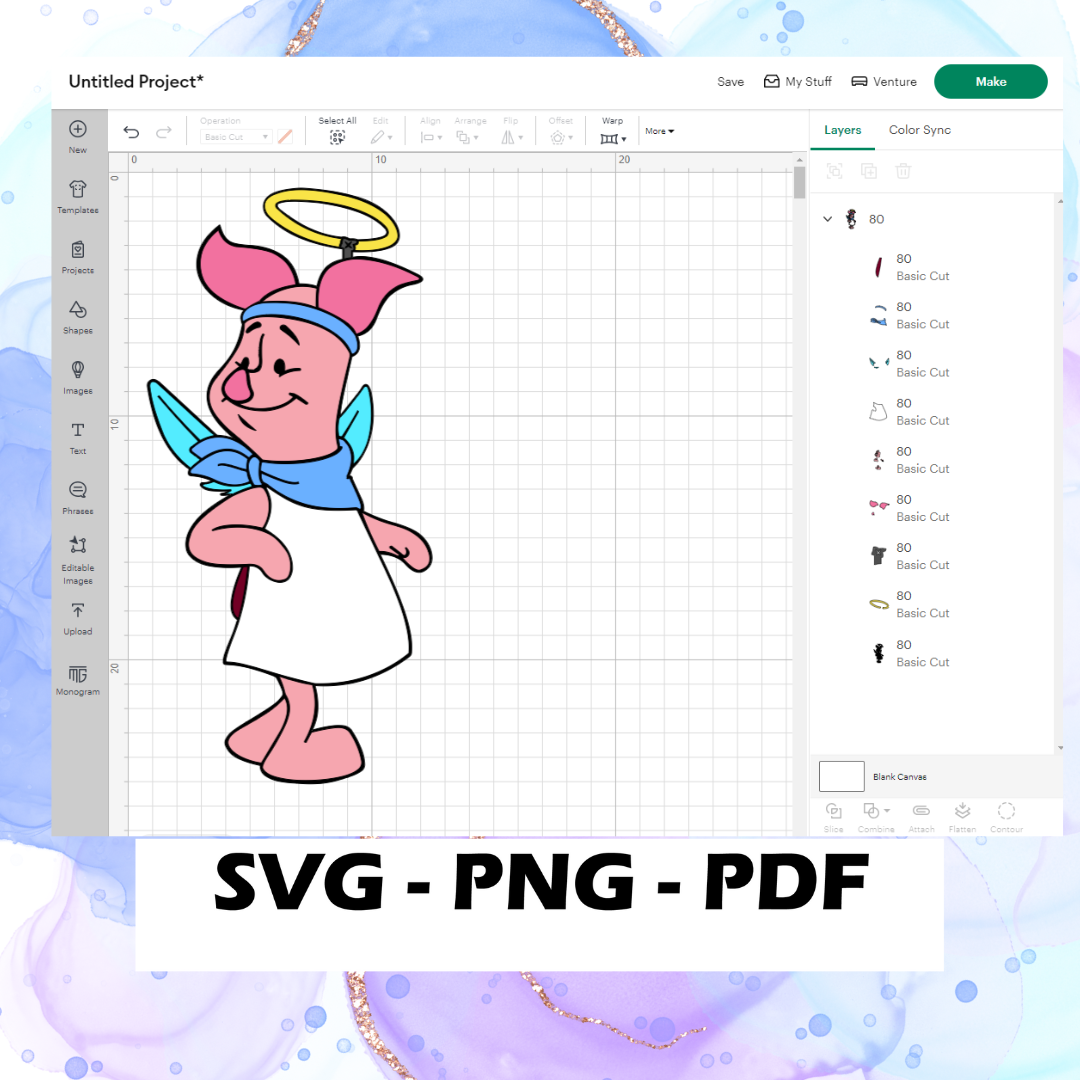Open the Monogram tool
This screenshot has width=1080, height=1080.
(x=78, y=680)
